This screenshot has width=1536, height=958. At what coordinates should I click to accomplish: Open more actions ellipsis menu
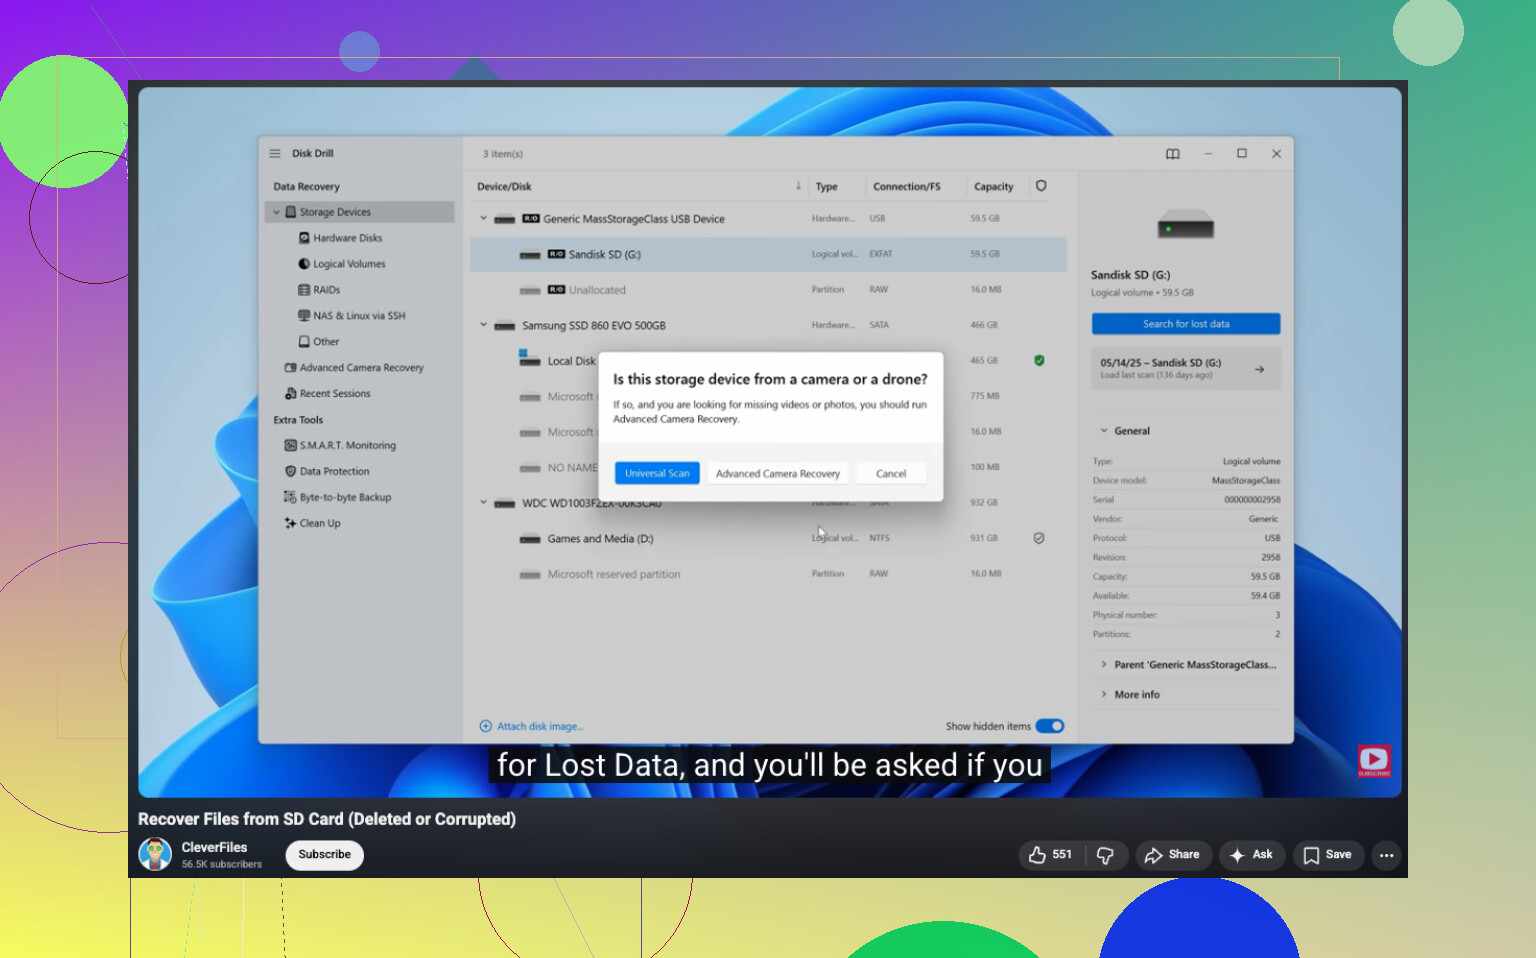point(1386,855)
